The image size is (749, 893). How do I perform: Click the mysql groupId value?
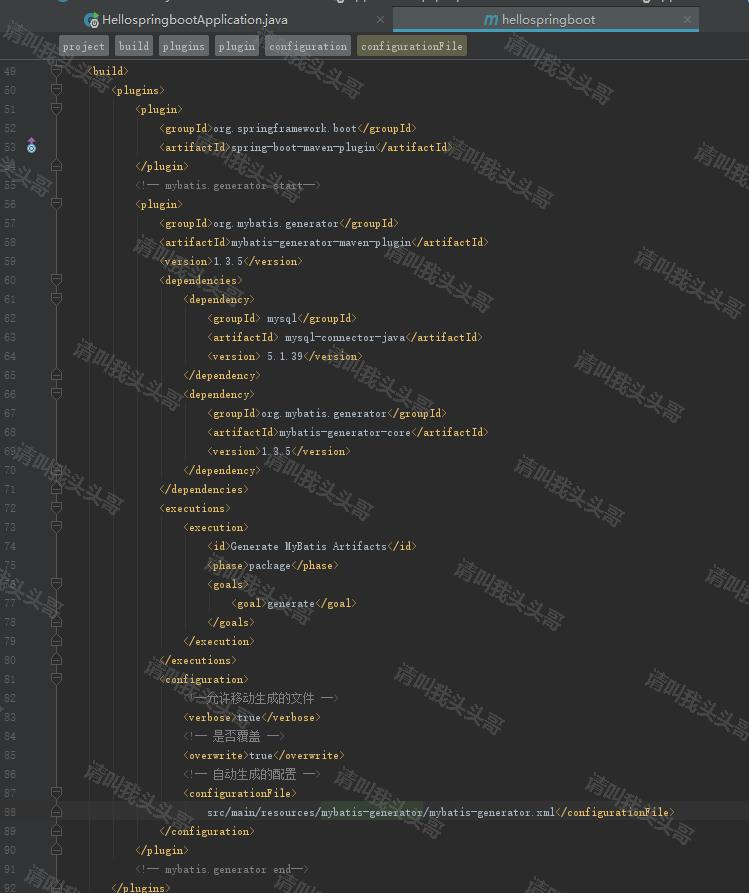pos(281,318)
